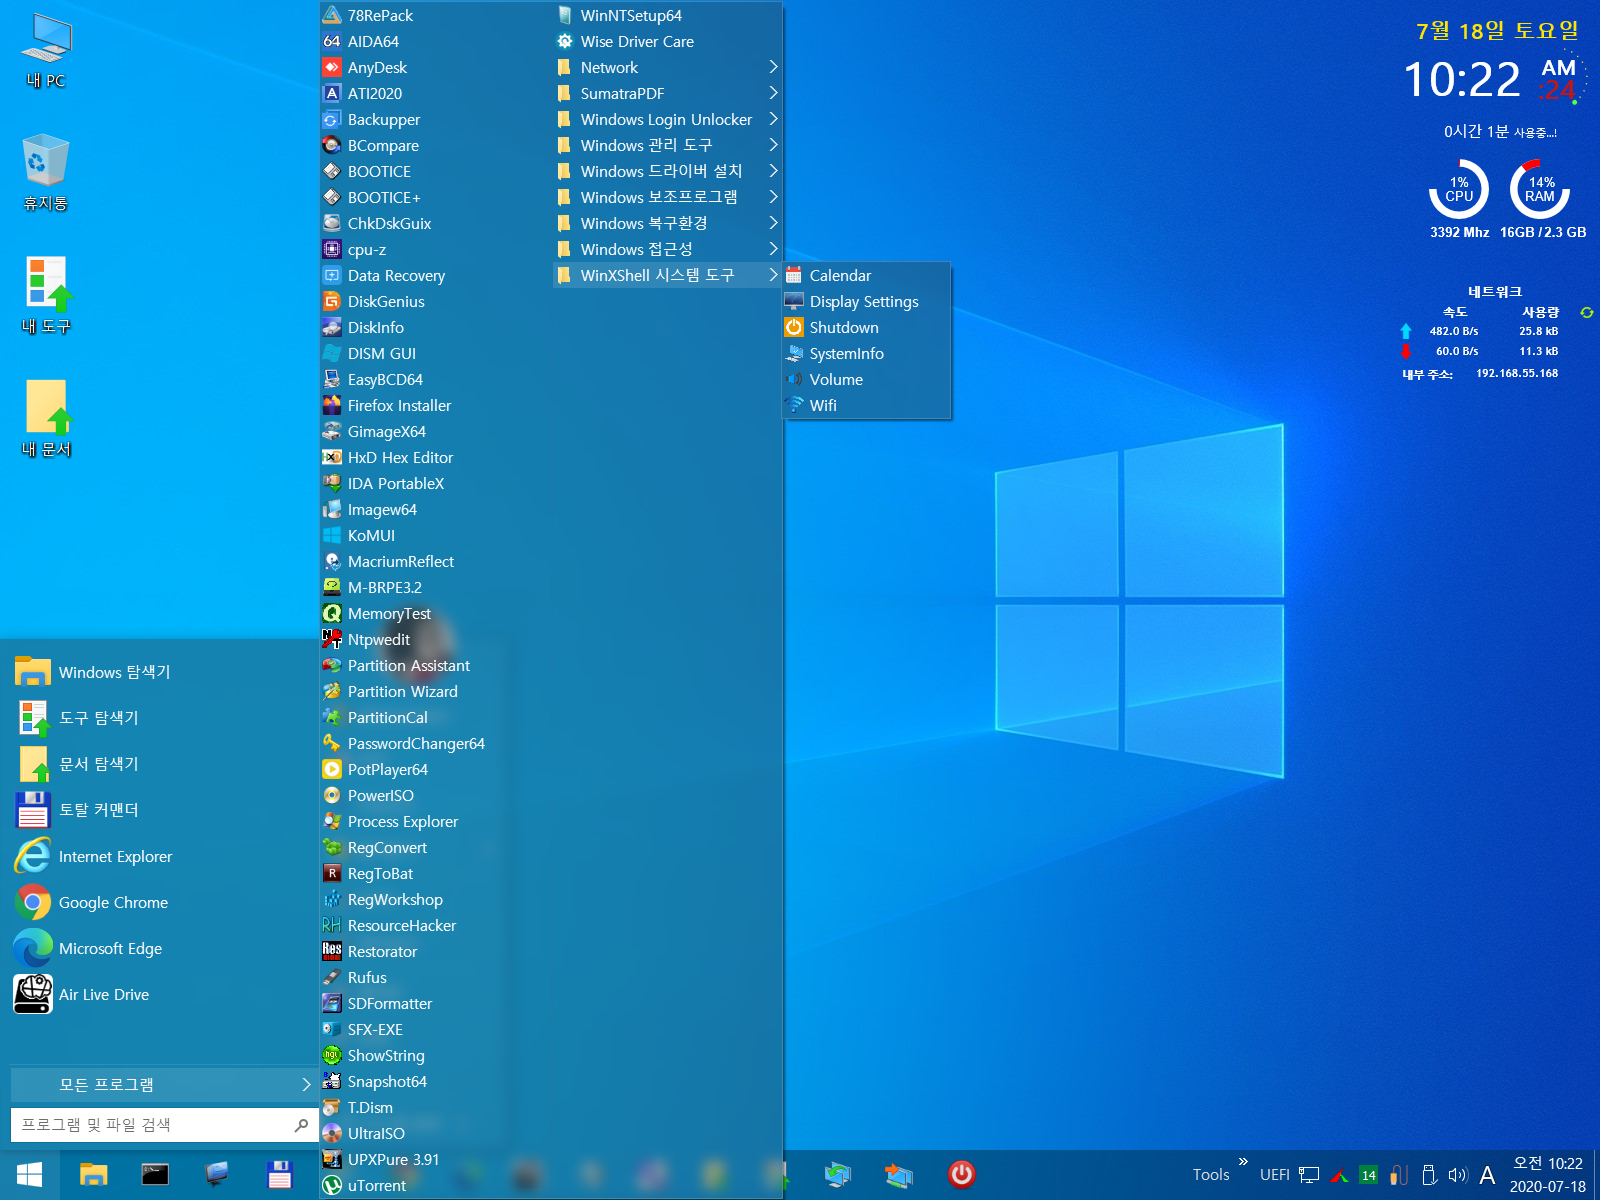Viewport: 1600px width, 1200px height.
Task: Expand Windows 보조프로그램 submenu arrow
Action: [773, 197]
